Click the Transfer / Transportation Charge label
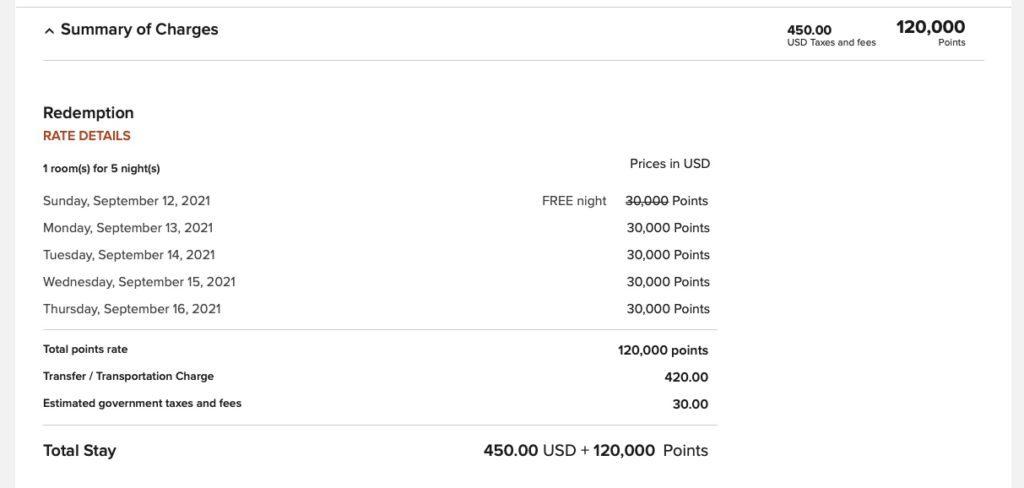1024x488 pixels. pos(128,377)
